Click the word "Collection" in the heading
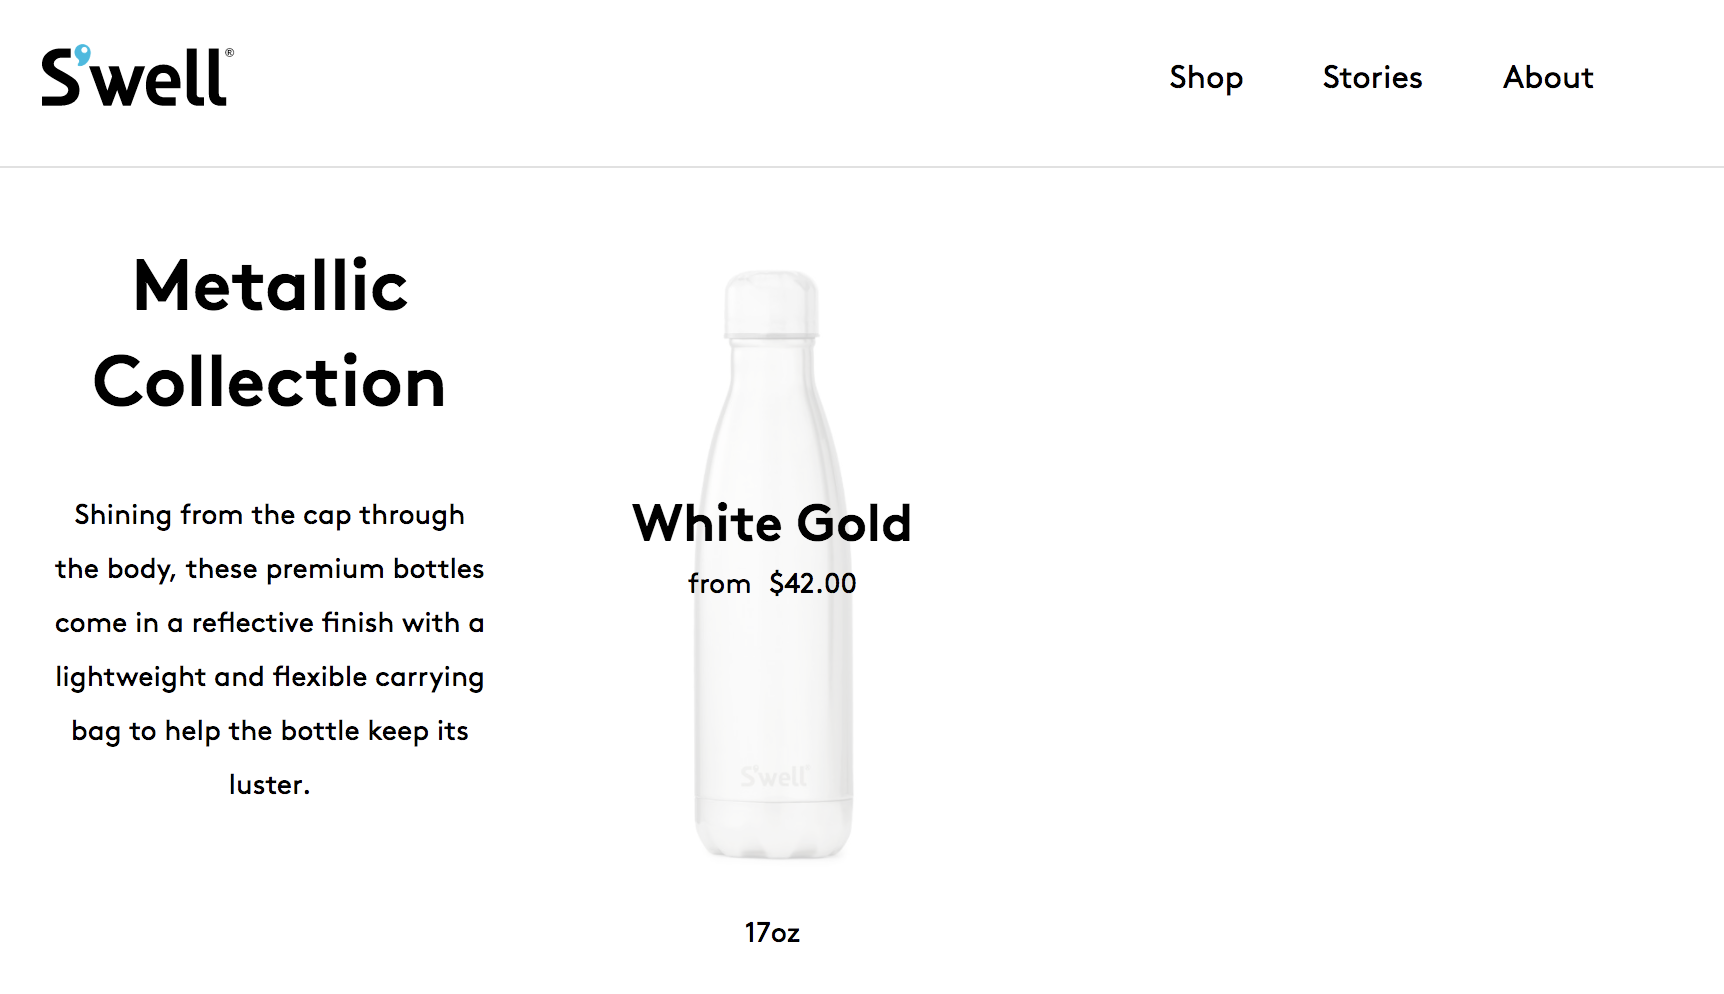The height and width of the screenshot is (994, 1724). (x=269, y=382)
